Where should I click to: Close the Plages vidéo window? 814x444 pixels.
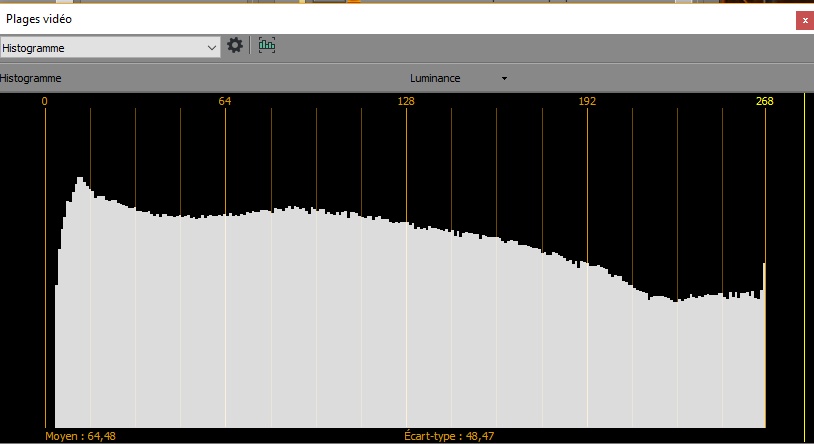[x=803, y=19]
